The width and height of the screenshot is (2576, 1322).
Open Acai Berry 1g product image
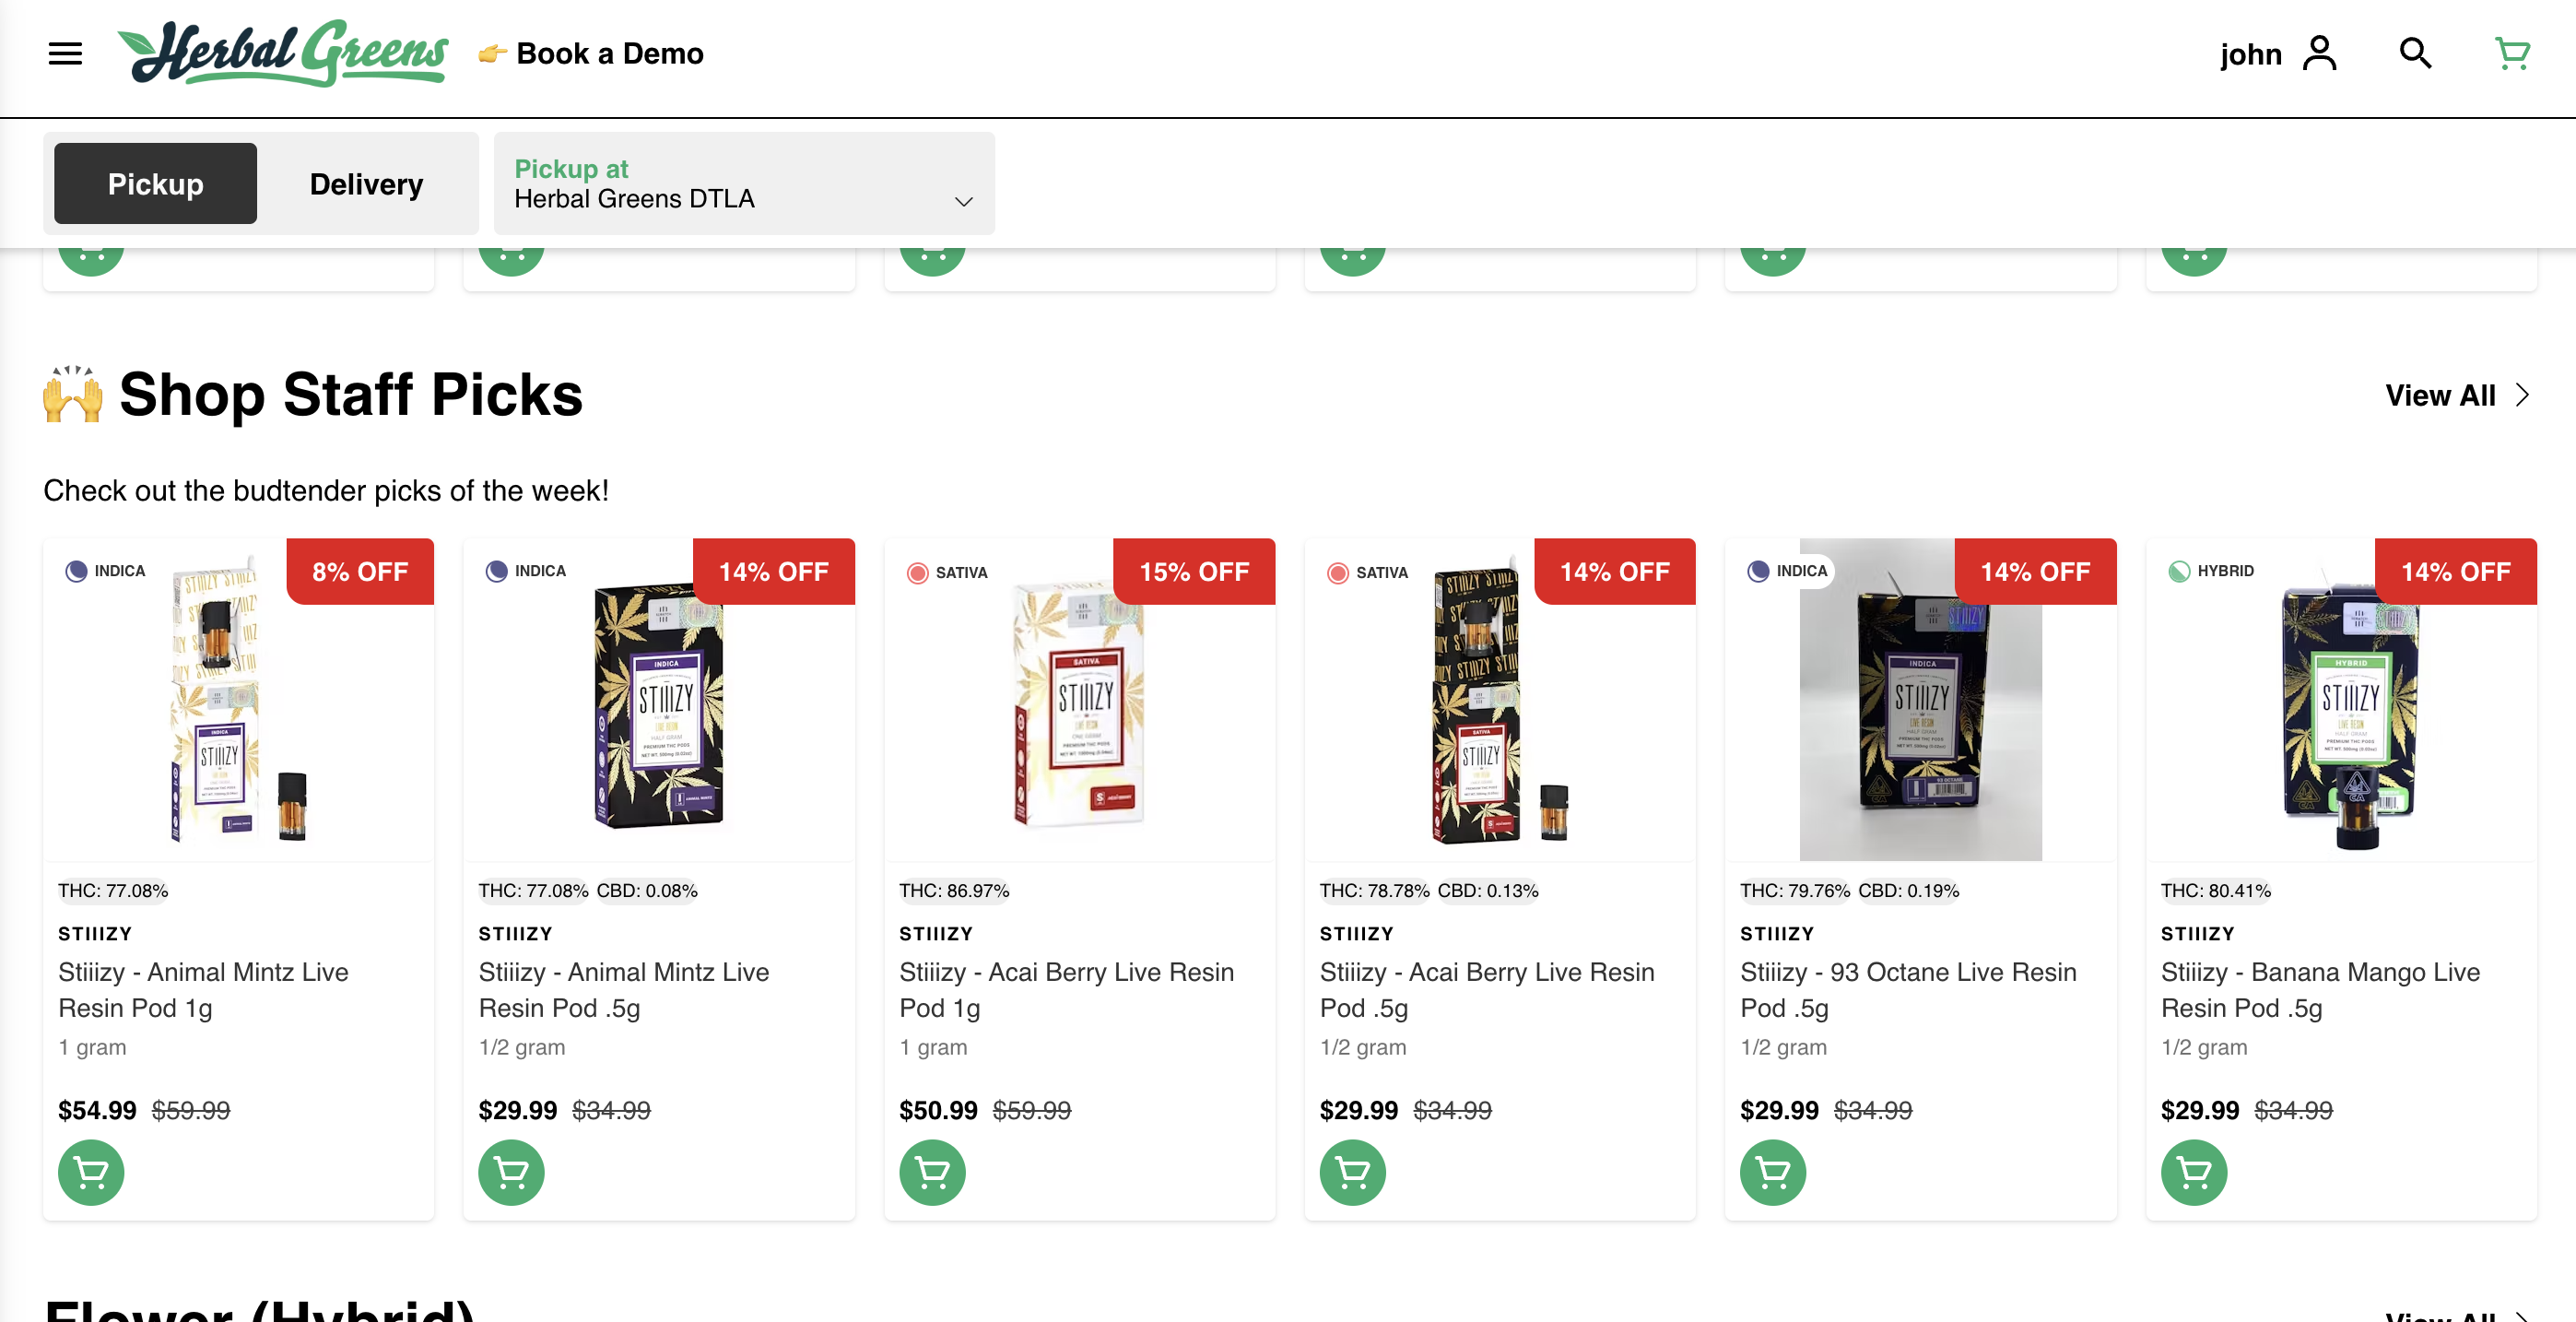coord(1079,700)
